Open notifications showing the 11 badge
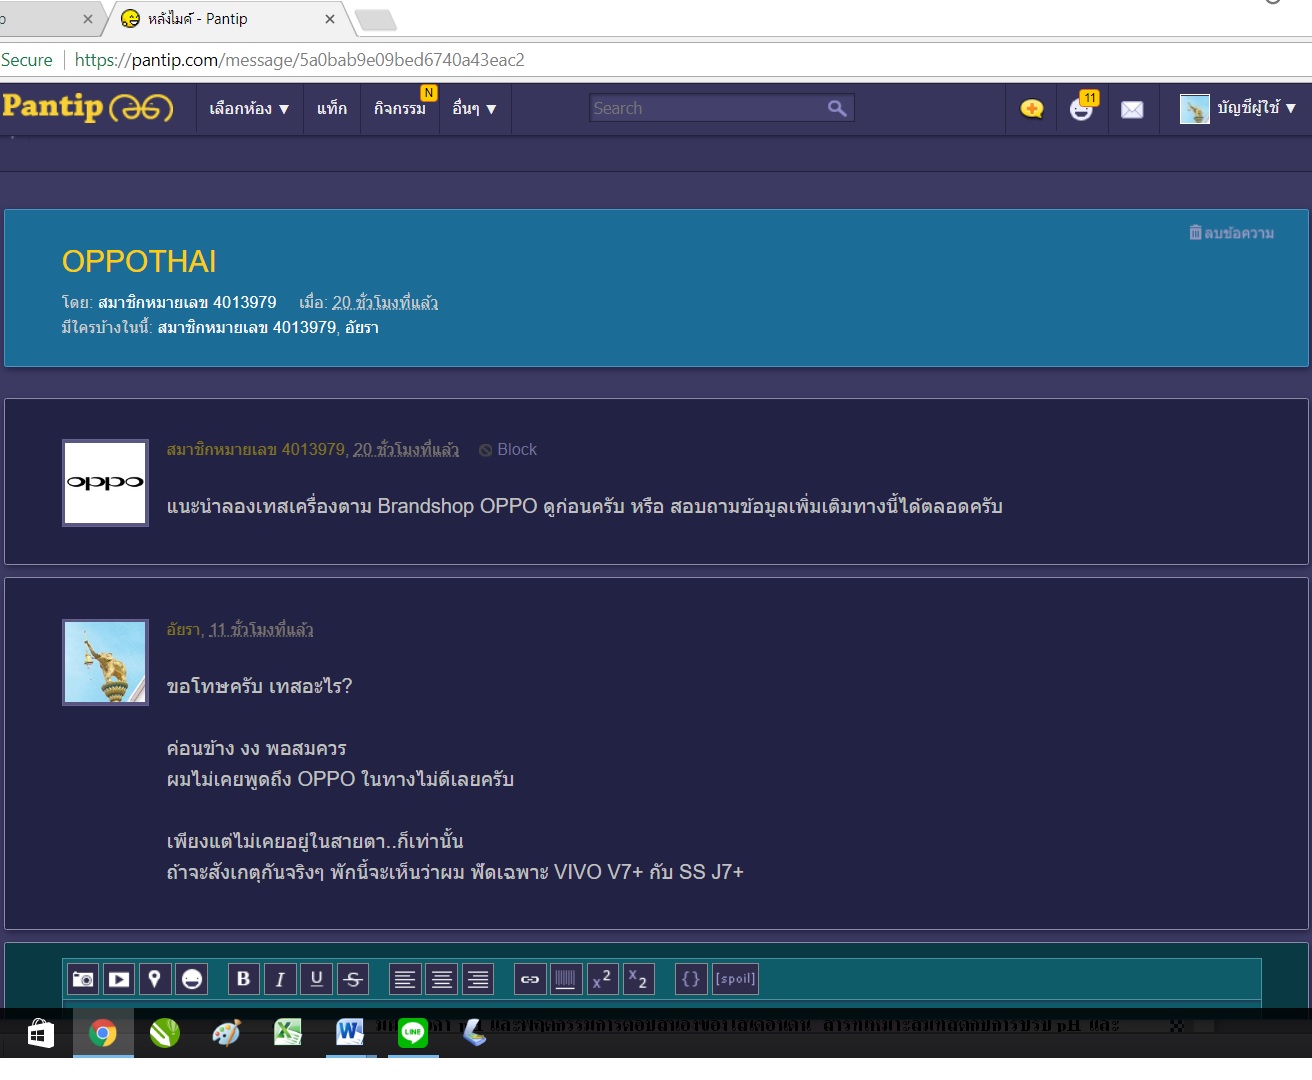The image size is (1312, 1080). pos(1083,107)
